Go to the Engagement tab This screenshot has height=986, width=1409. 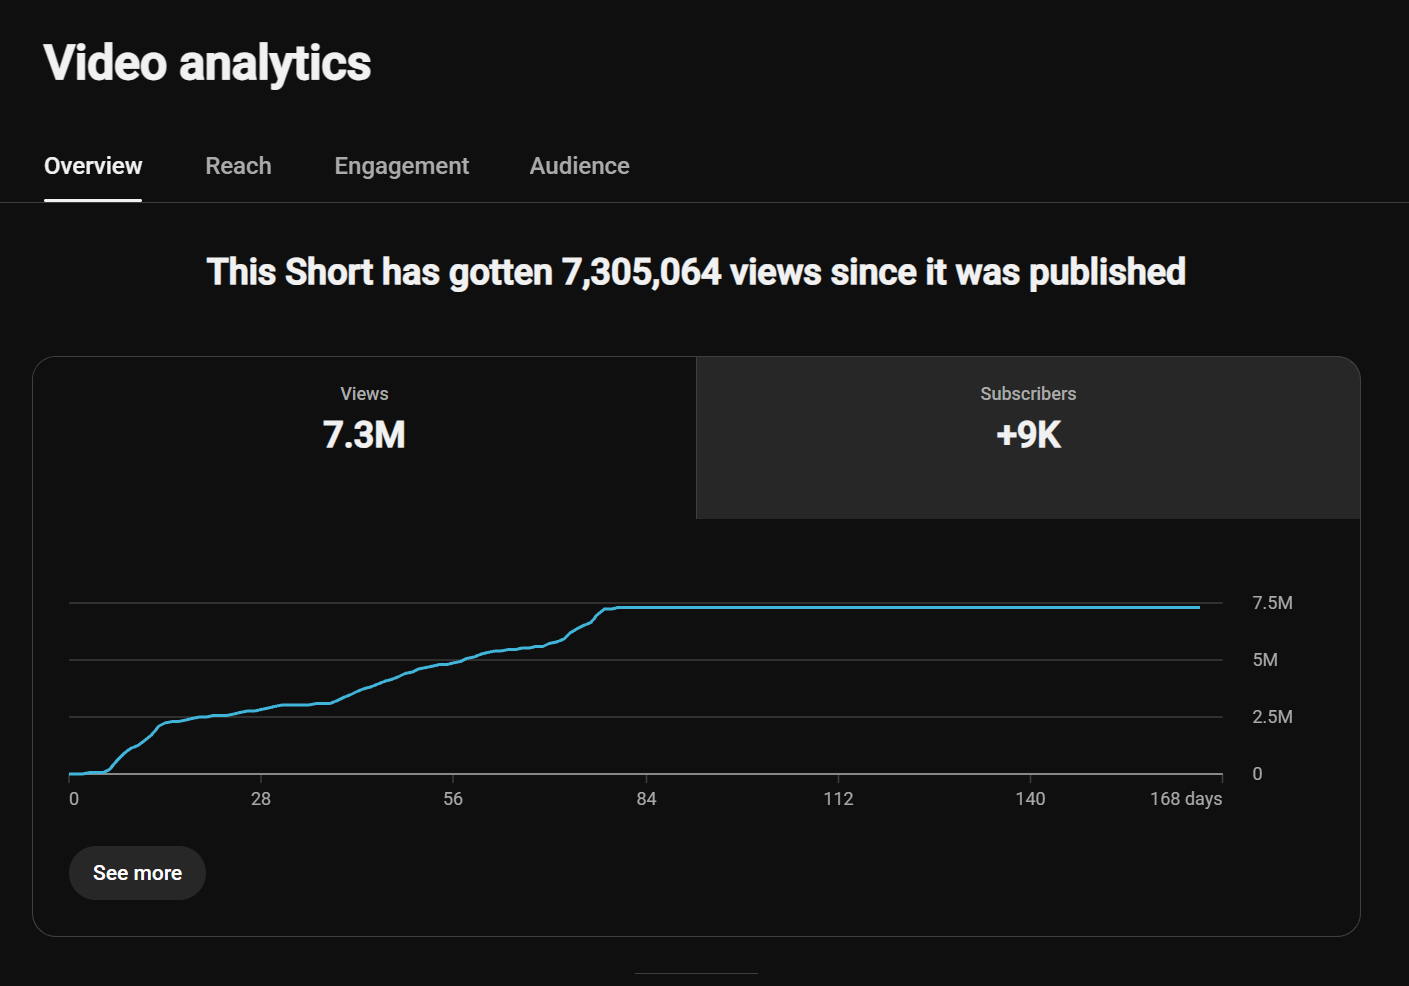click(x=401, y=166)
